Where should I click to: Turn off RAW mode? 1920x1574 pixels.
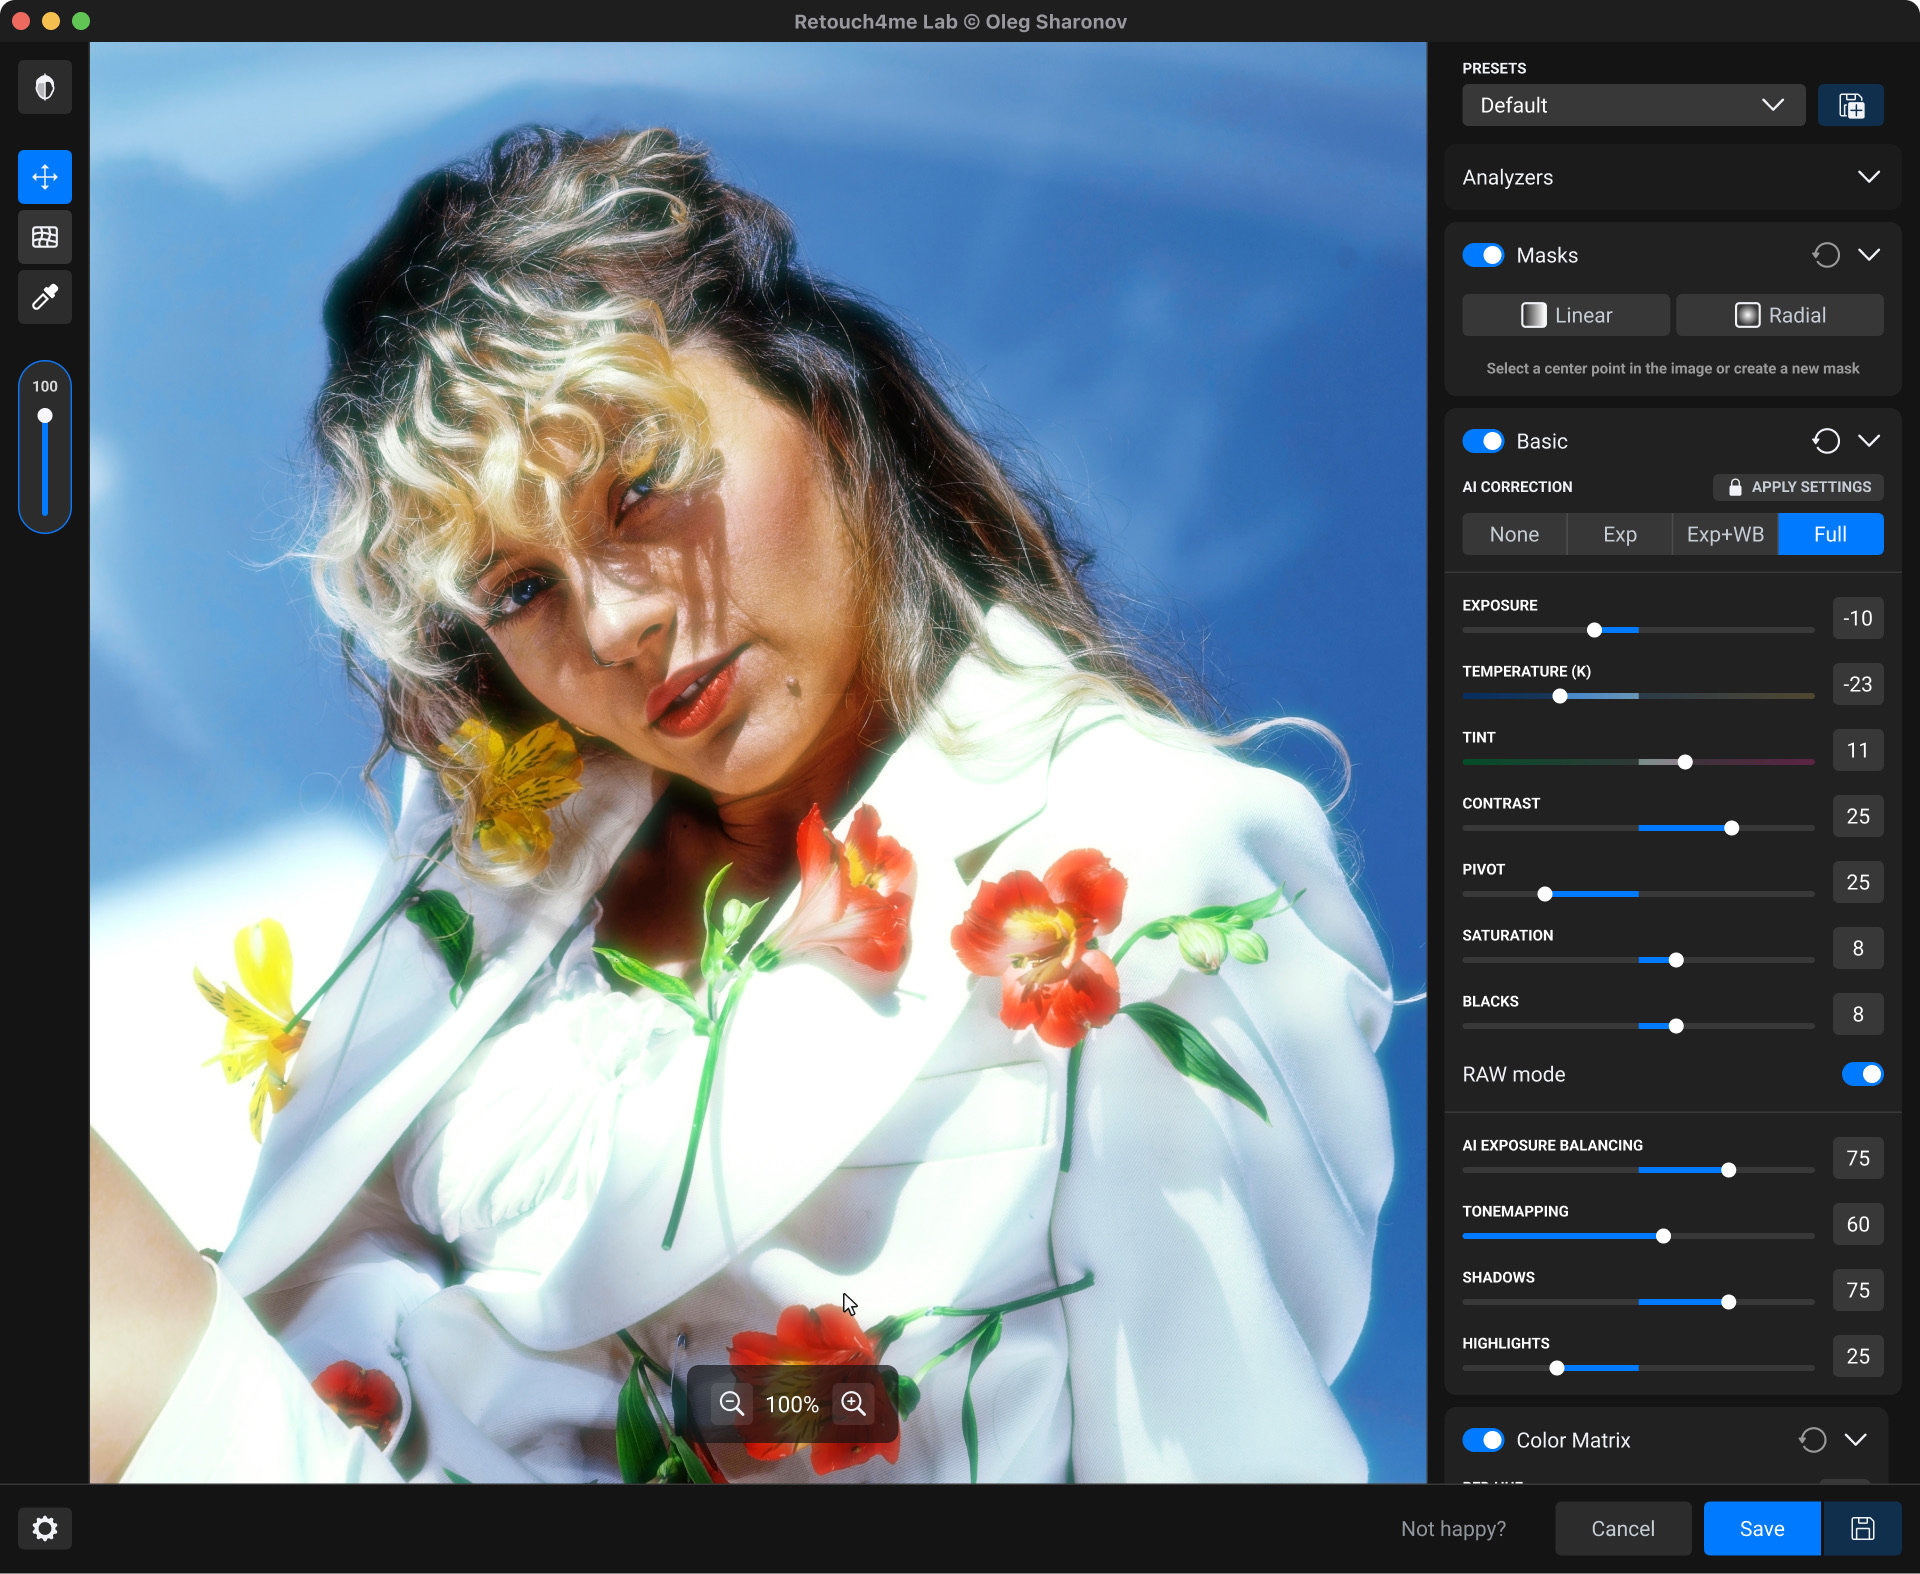click(1862, 1074)
